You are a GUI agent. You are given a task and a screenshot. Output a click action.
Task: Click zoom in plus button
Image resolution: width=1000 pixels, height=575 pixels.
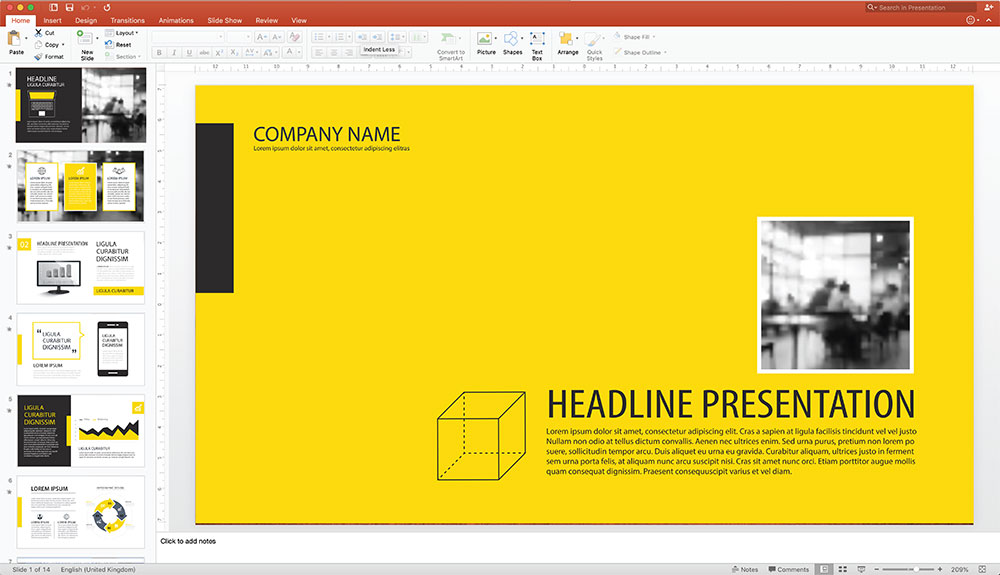pos(939,569)
